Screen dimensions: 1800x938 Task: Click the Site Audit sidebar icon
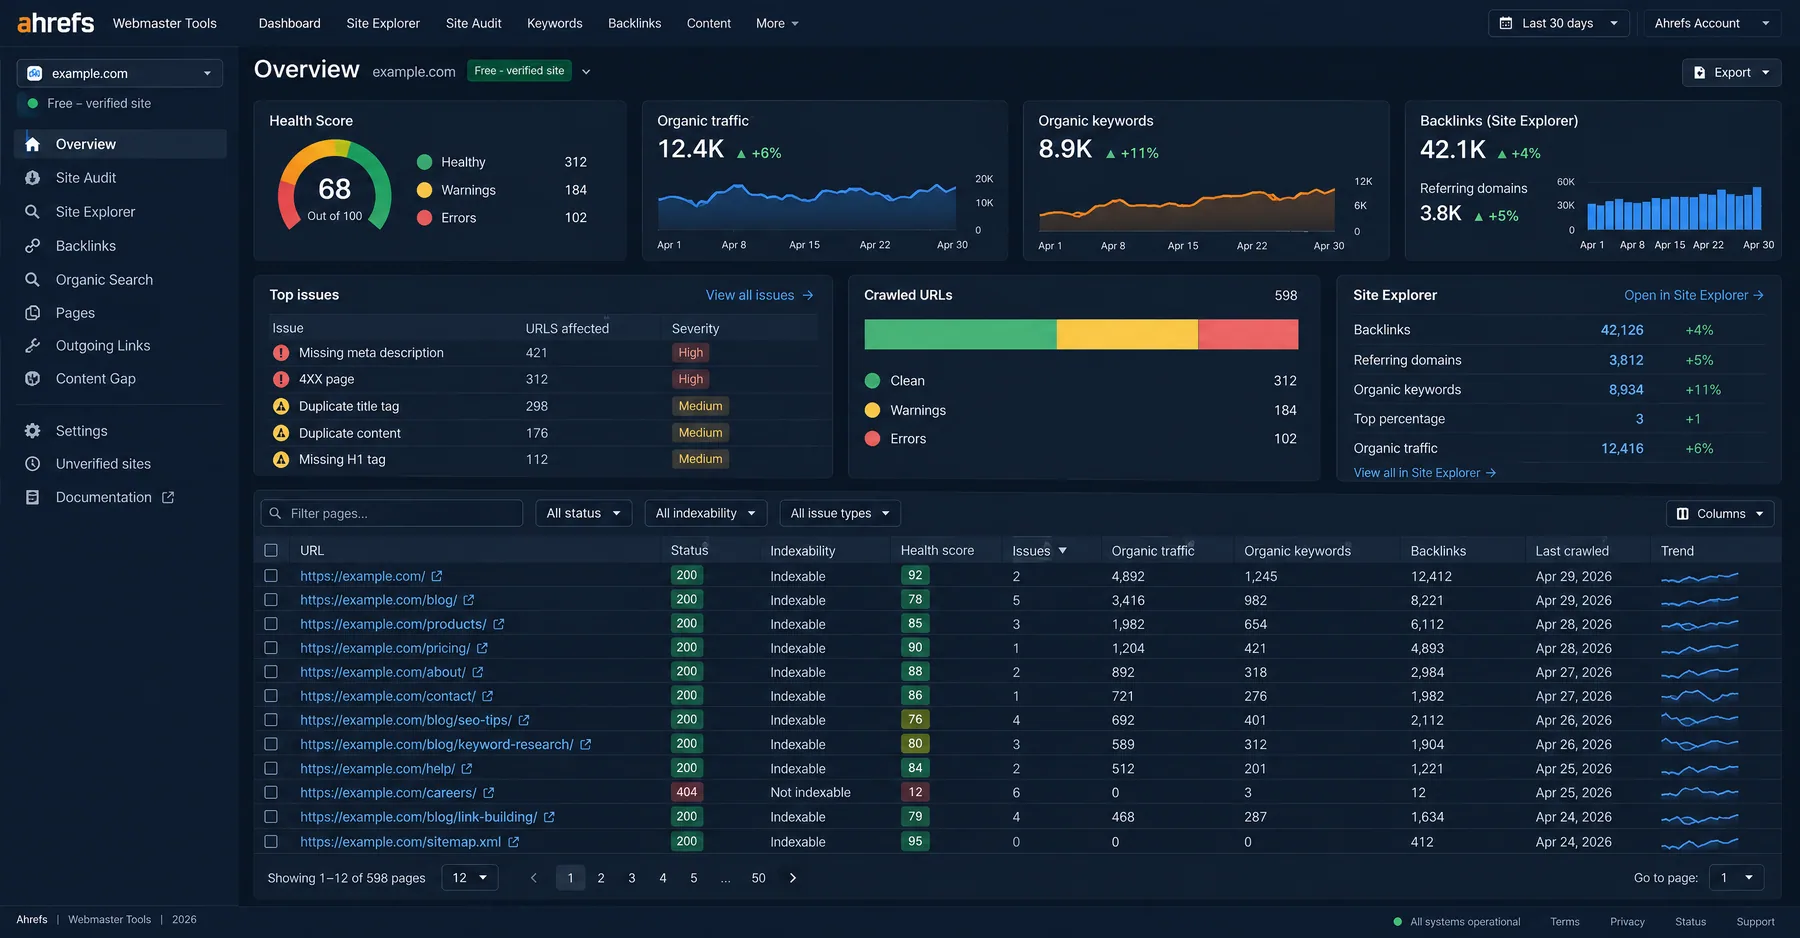[x=33, y=178]
